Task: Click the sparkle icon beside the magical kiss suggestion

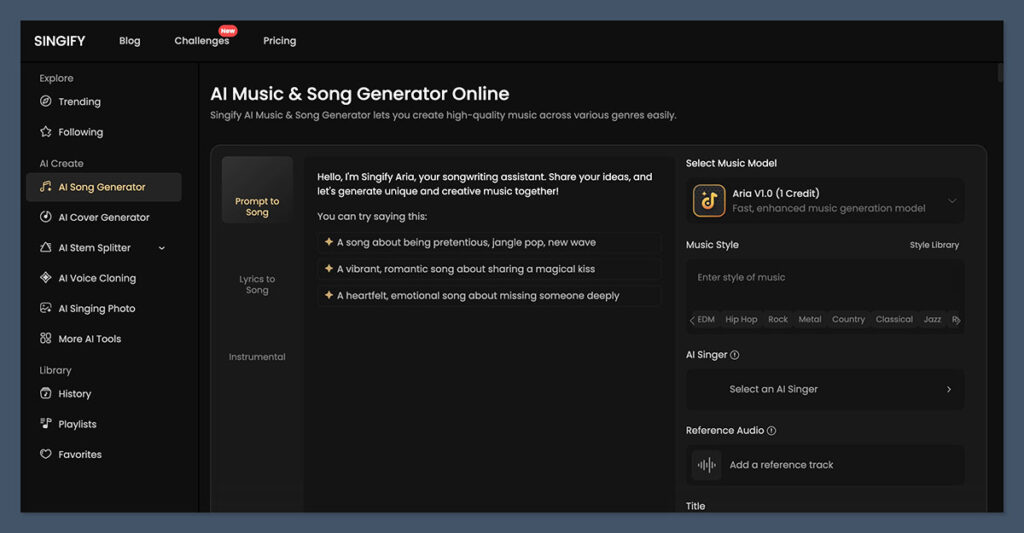Action: pyautogui.click(x=328, y=268)
